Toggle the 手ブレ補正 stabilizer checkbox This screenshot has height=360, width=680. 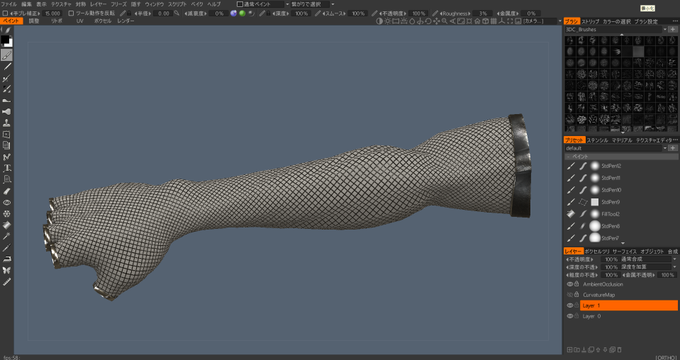(x=5, y=13)
